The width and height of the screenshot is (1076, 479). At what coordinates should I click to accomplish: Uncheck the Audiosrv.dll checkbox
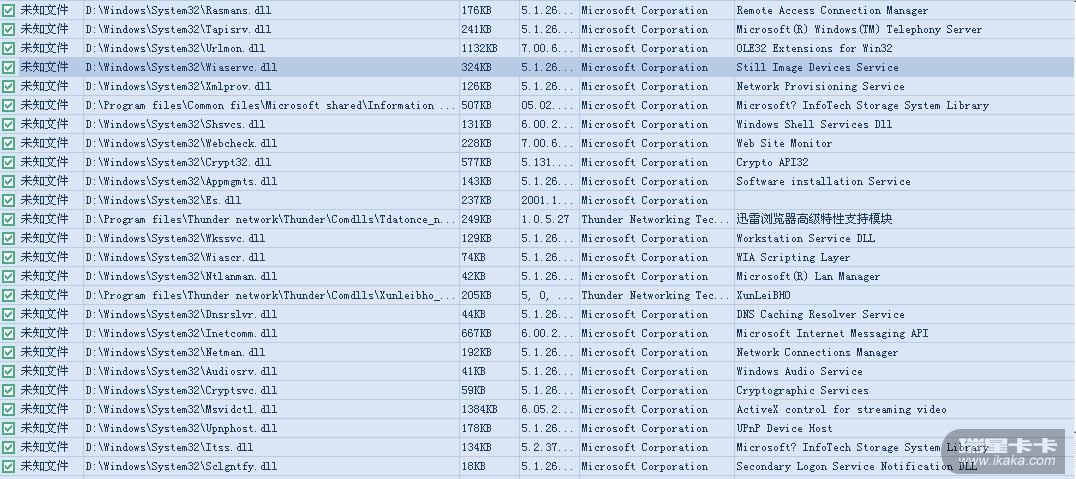pos(8,371)
